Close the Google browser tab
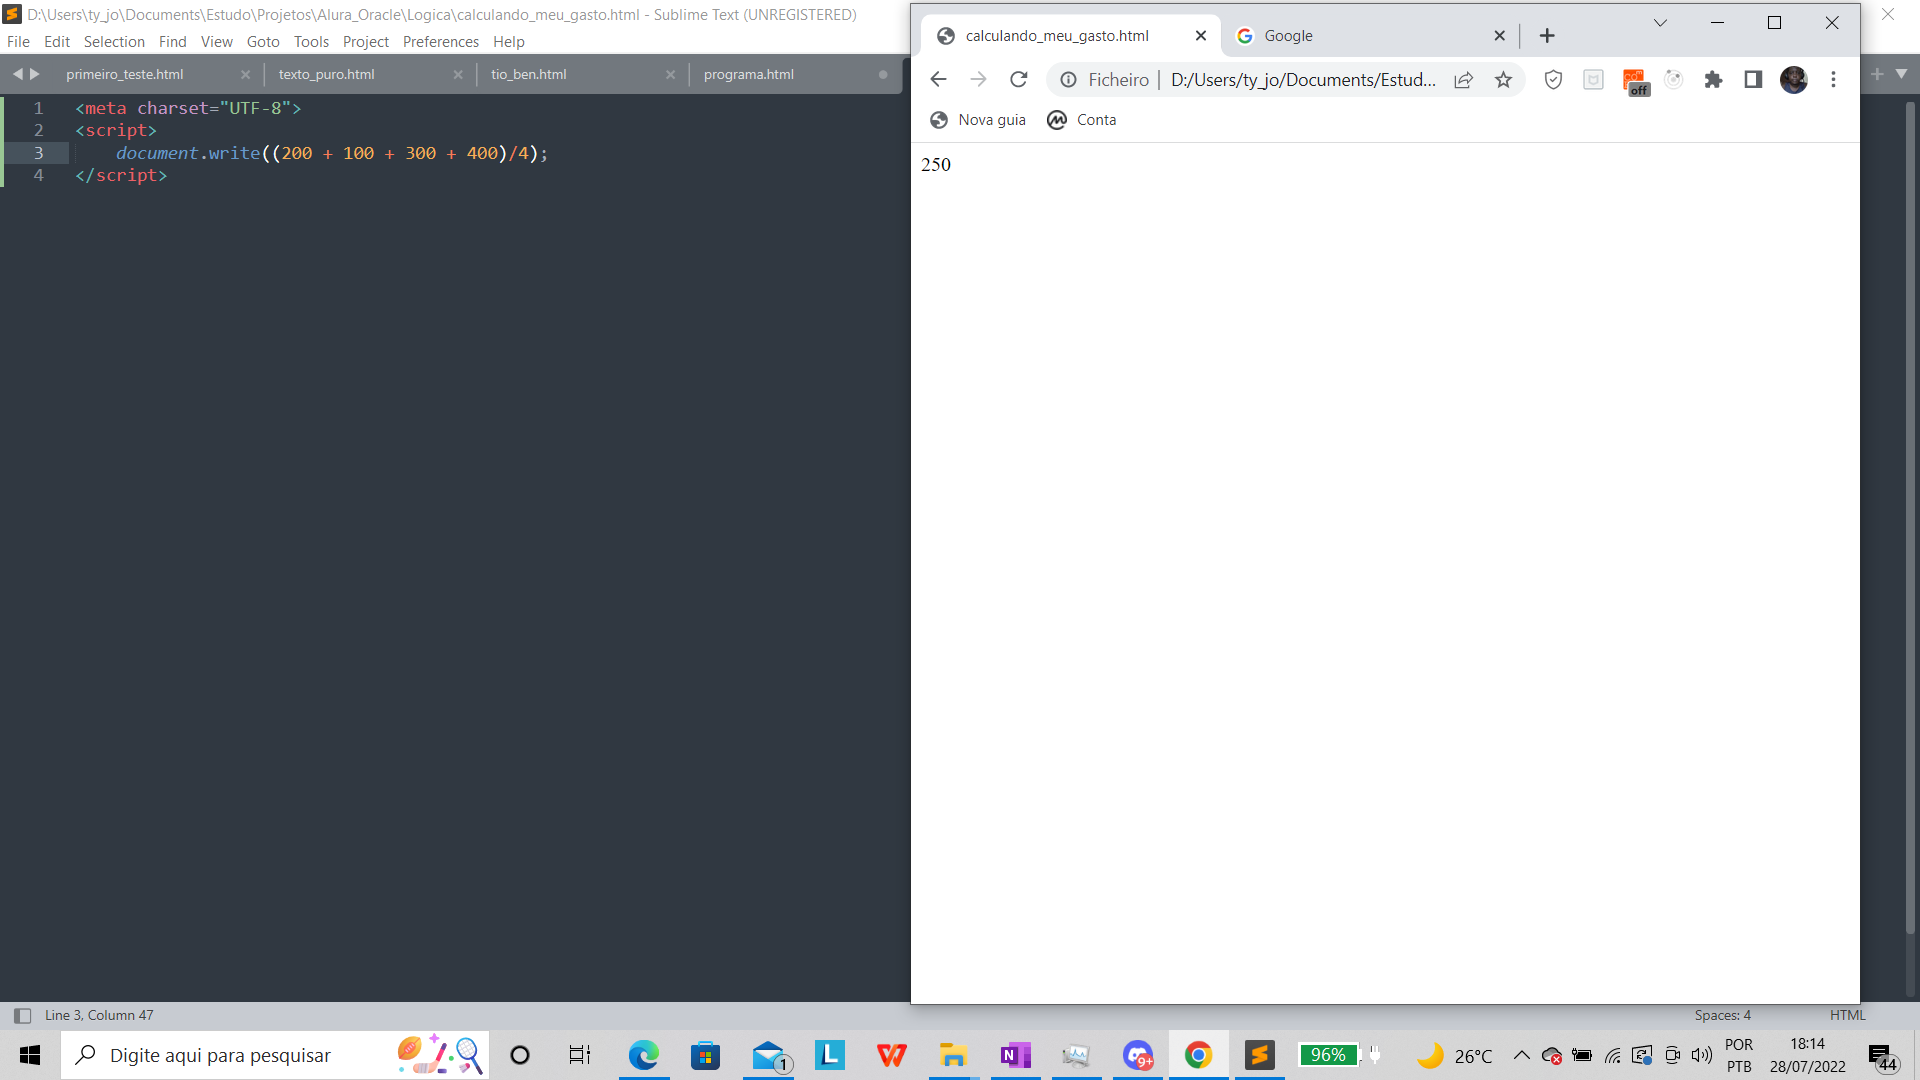 1499,36
